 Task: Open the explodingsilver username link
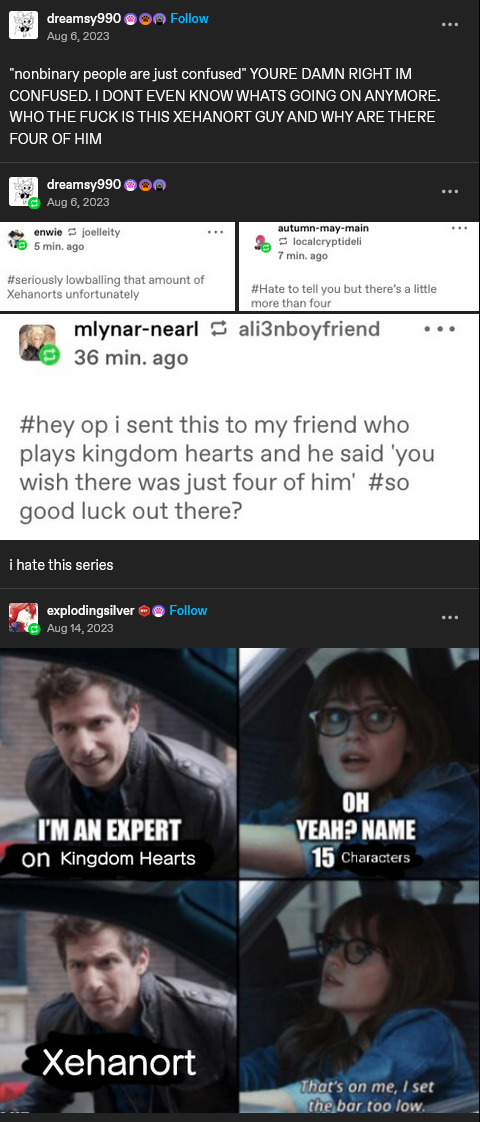pyautogui.click(x=91, y=610)
